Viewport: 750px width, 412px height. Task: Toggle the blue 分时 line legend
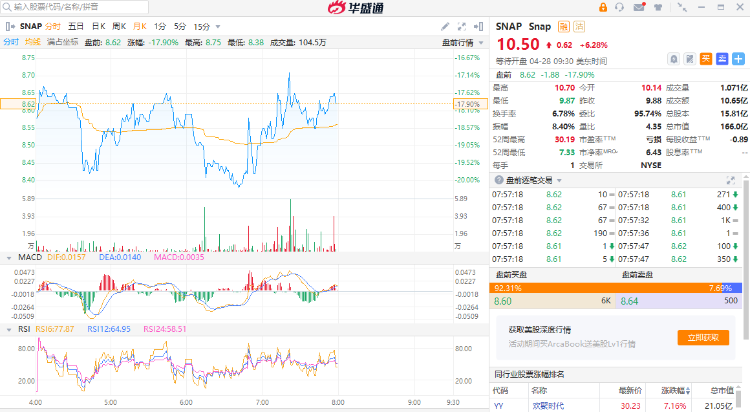coord(11,42)
